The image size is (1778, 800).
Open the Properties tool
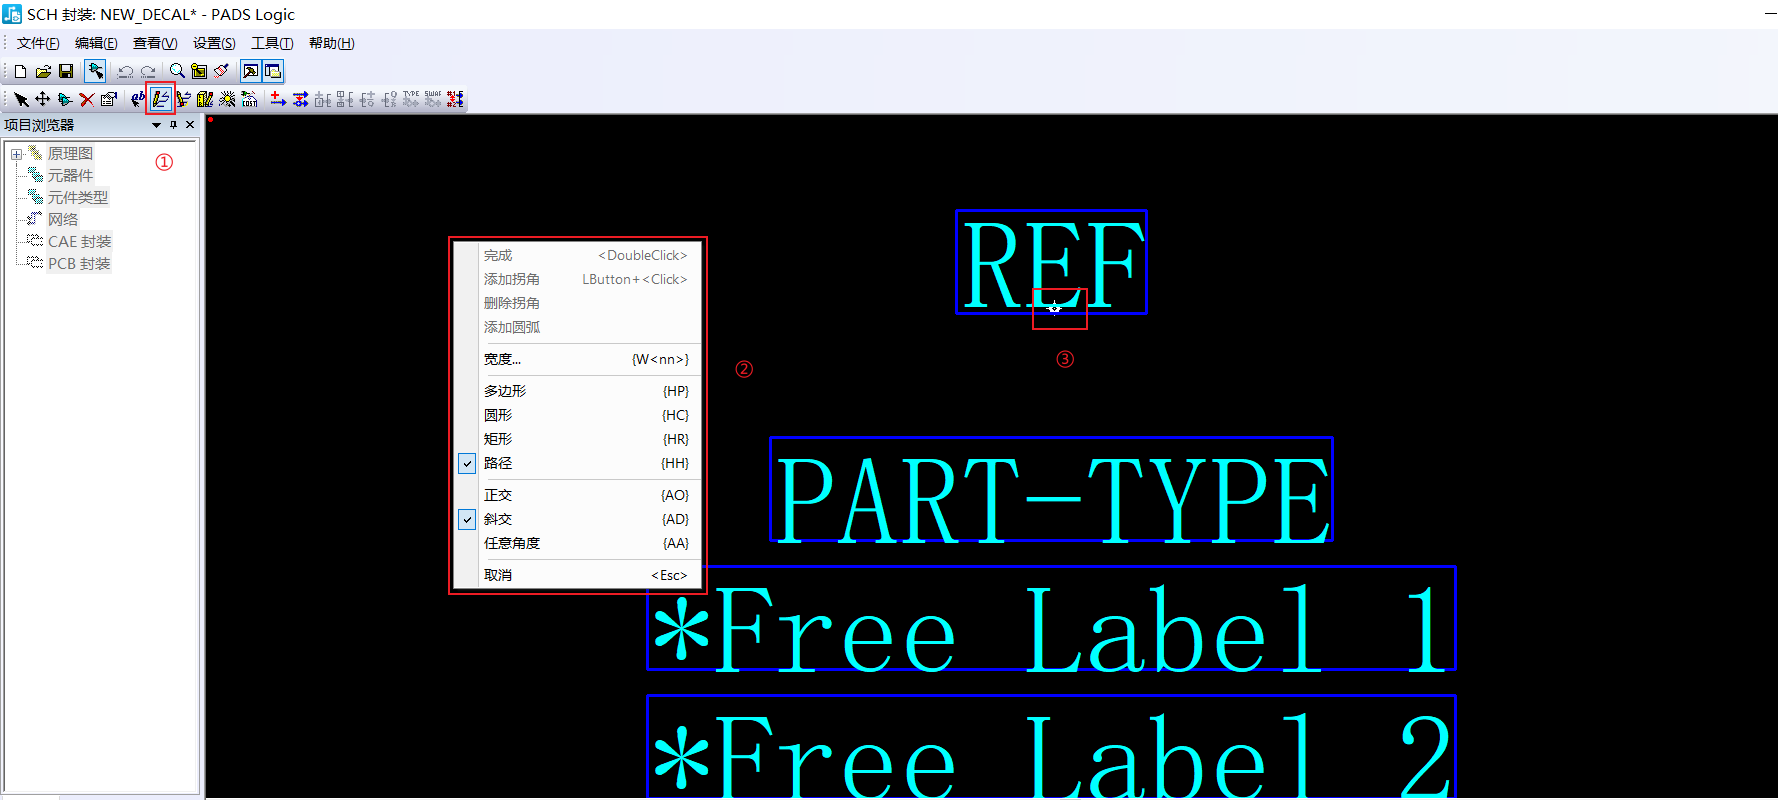click(x=109, y=99)
